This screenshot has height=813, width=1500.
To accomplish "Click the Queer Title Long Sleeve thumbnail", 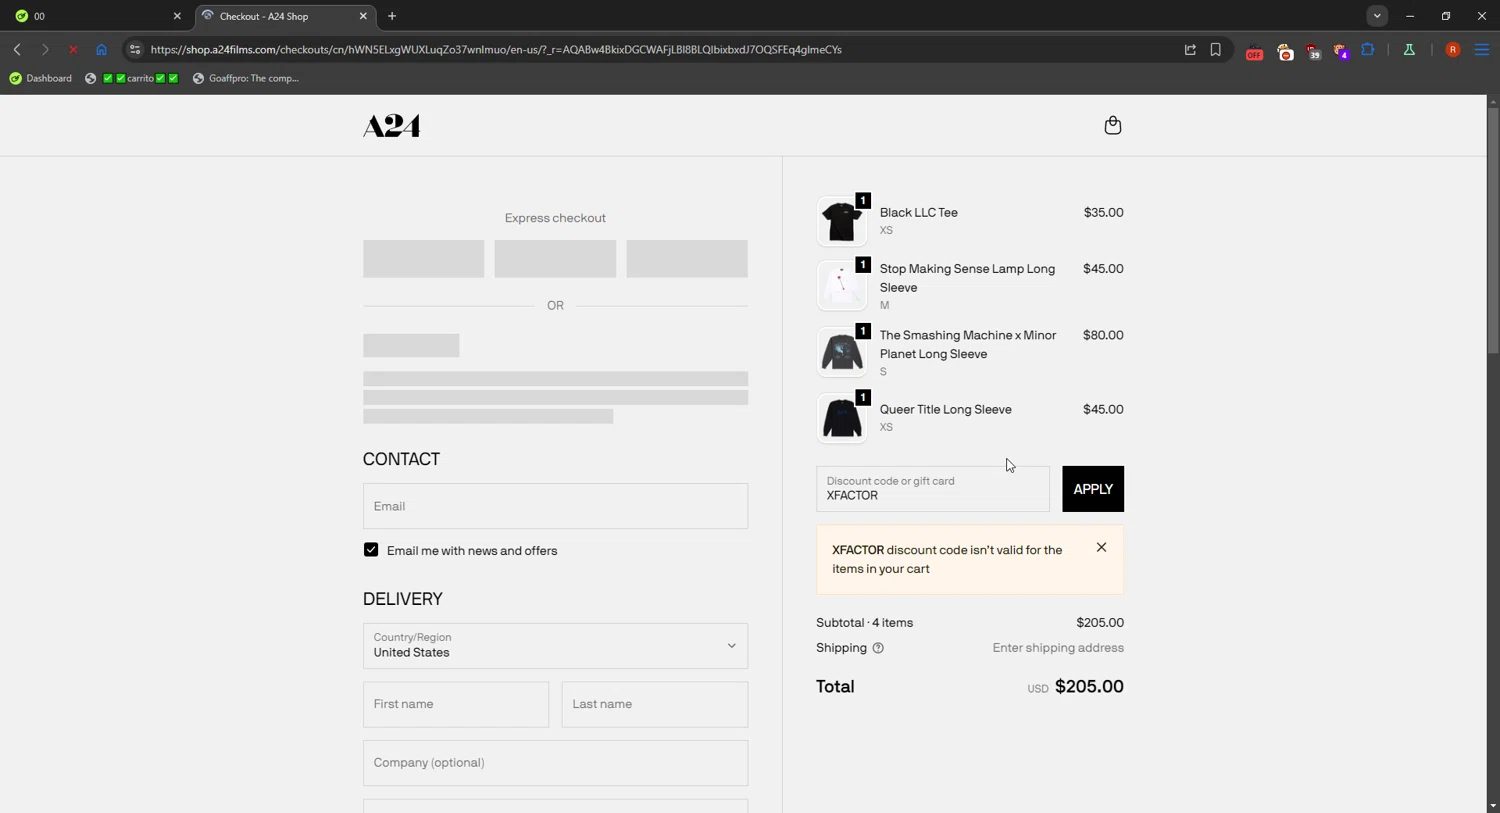I will [x=842, y=418].
